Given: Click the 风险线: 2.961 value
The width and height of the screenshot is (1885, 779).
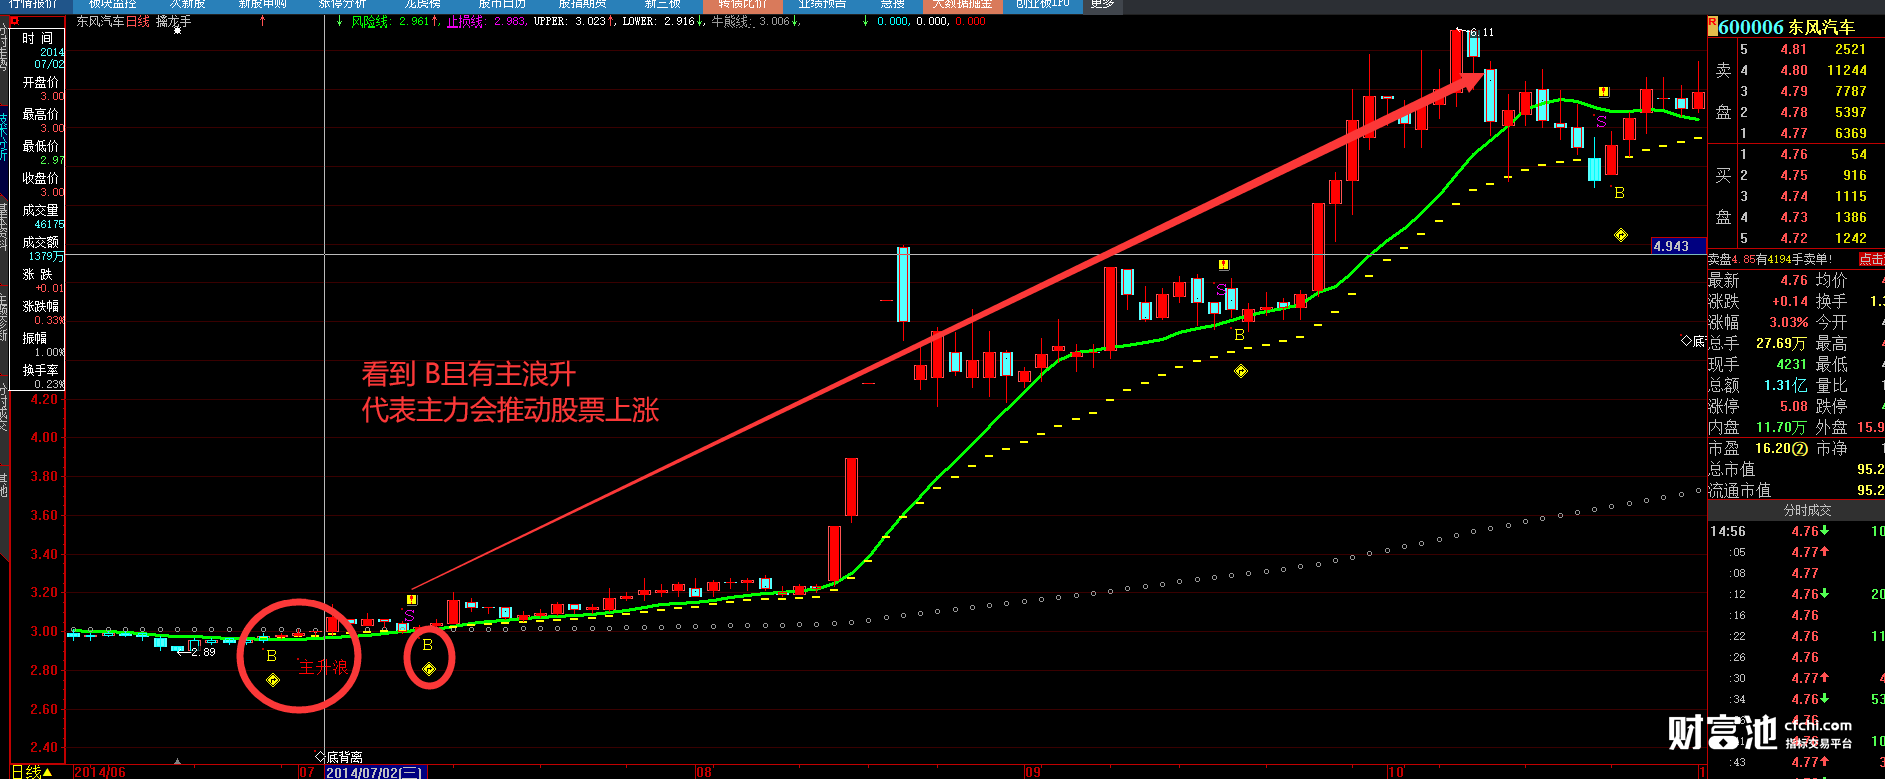Looking at the screenshot, I should 391,21.
